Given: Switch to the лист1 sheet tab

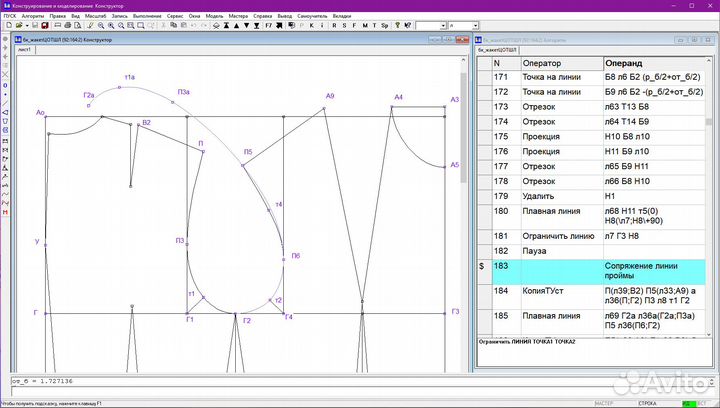Looking at the screenshot, I should [24, 49].
